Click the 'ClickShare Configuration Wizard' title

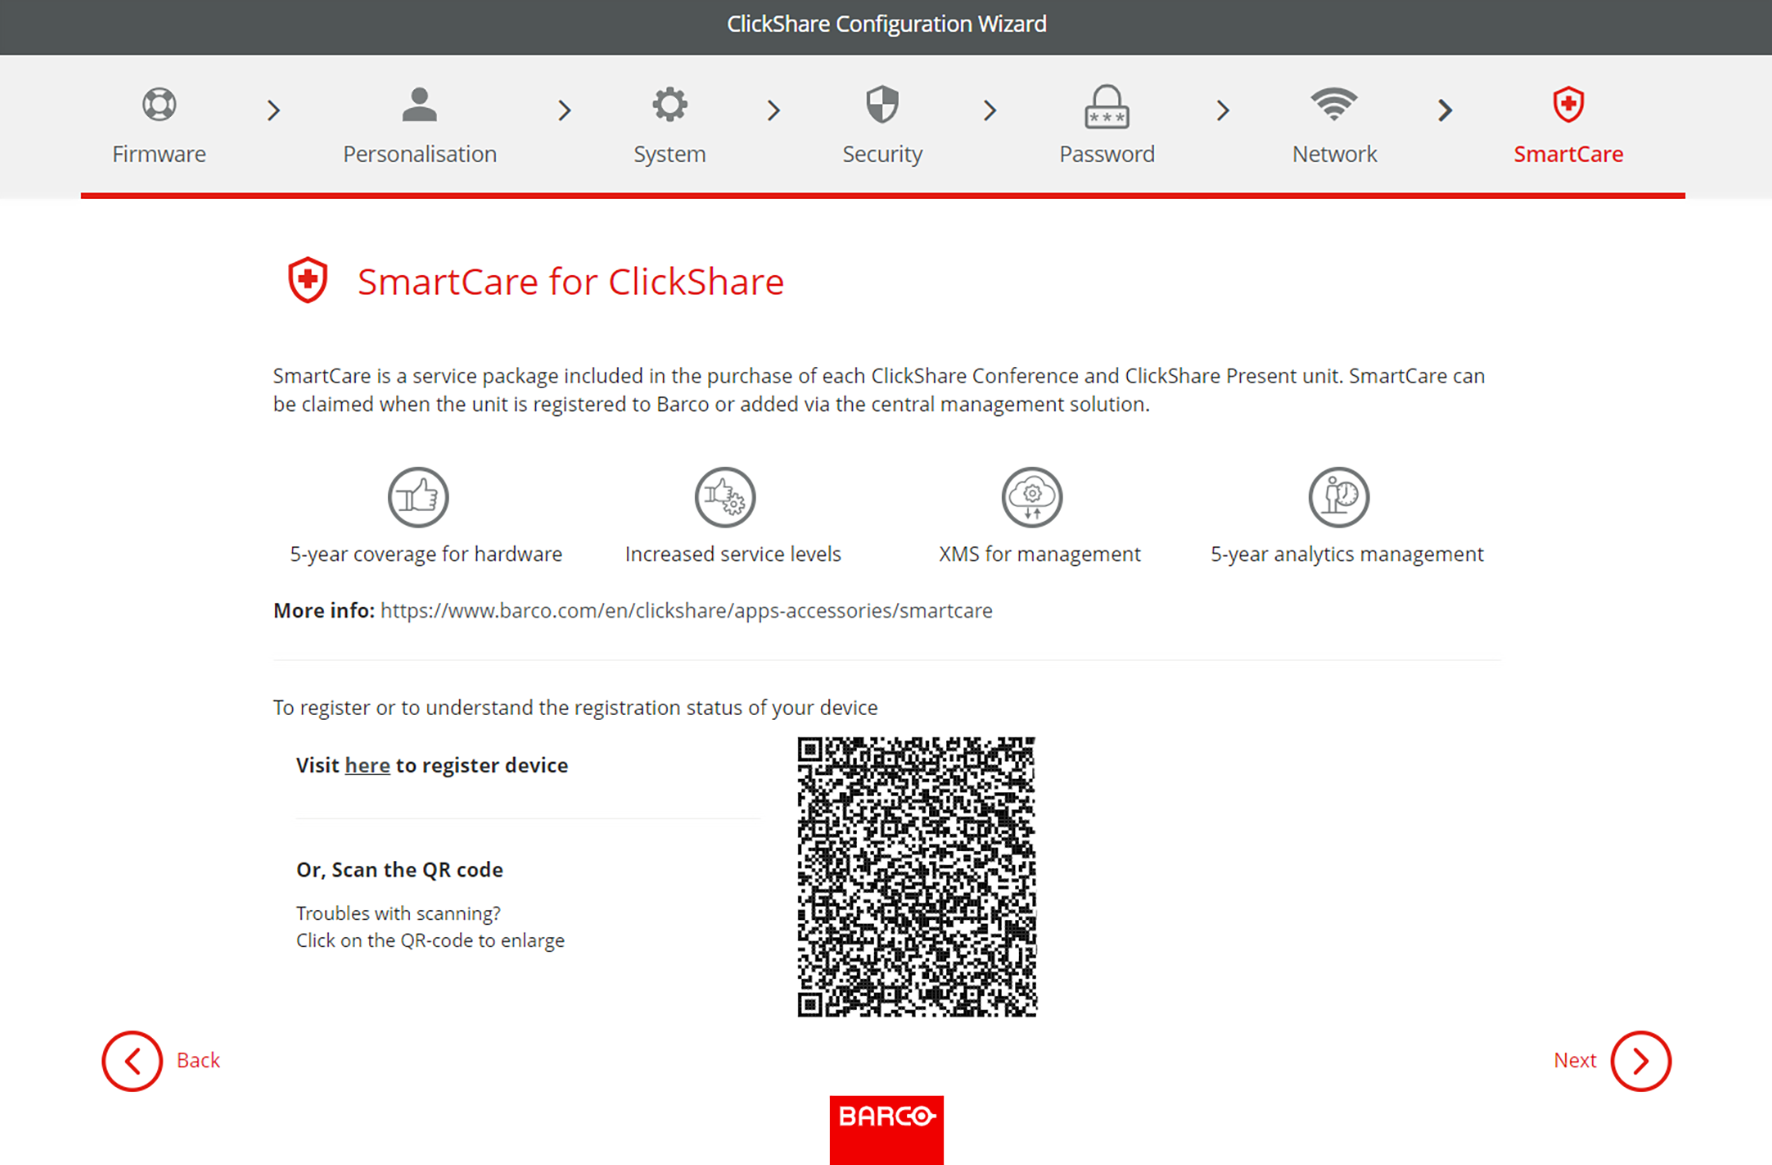pos(886,24)
